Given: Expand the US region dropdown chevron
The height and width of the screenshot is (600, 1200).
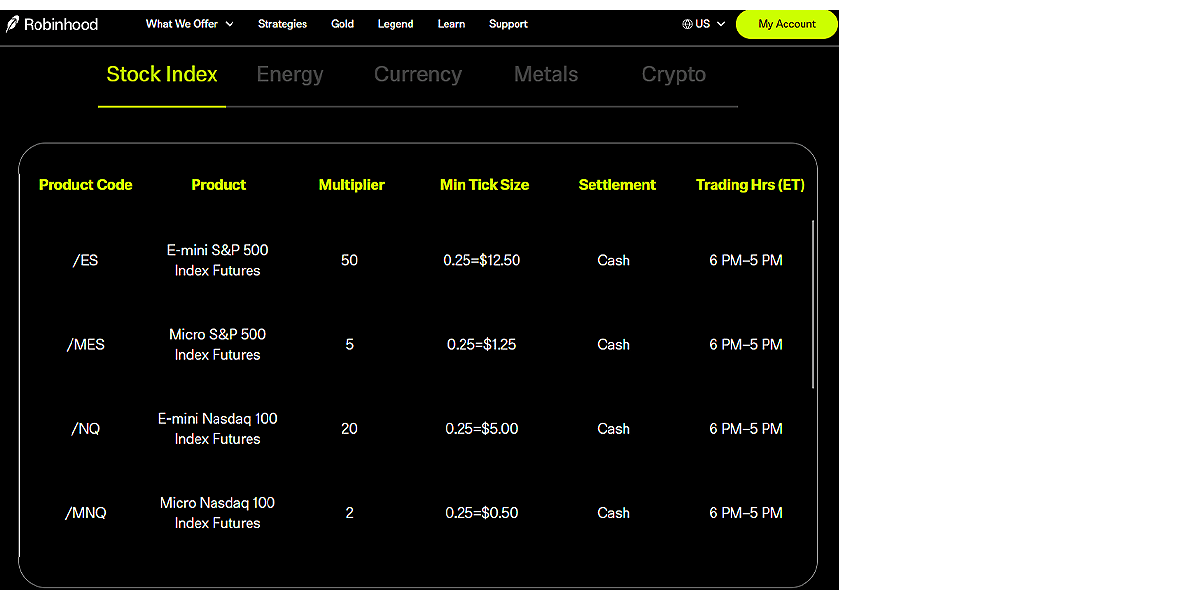Looking at the screenshot, I should pyautogui.click(x=721, y=24).
